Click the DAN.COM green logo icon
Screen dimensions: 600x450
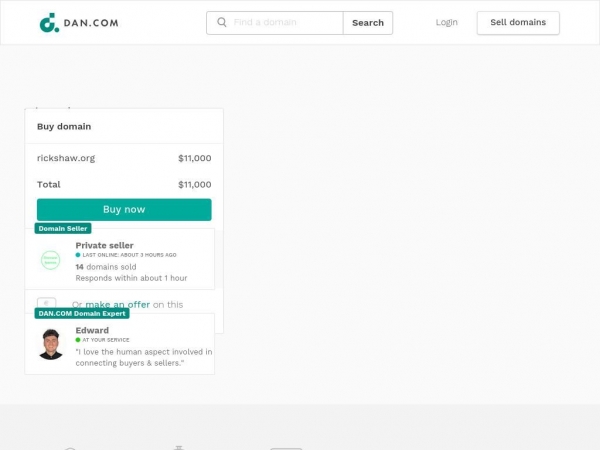49,23
